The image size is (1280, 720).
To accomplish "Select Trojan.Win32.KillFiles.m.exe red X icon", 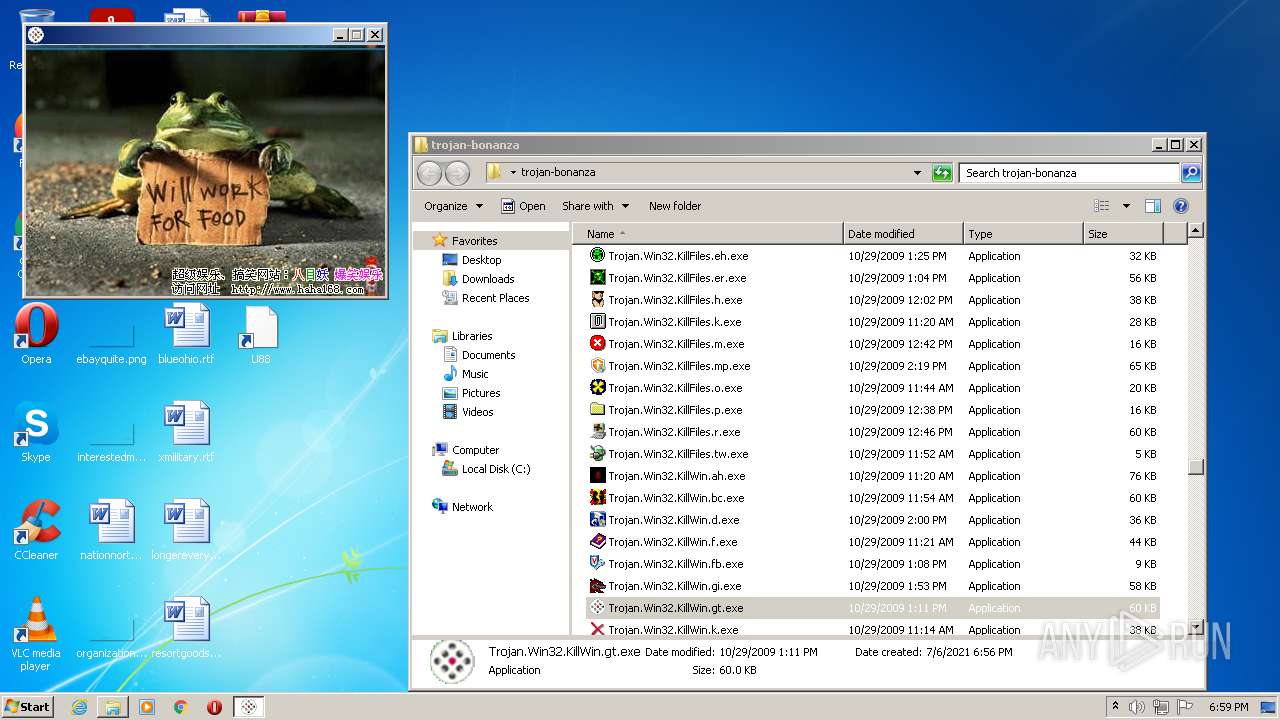I will point(598,344).
